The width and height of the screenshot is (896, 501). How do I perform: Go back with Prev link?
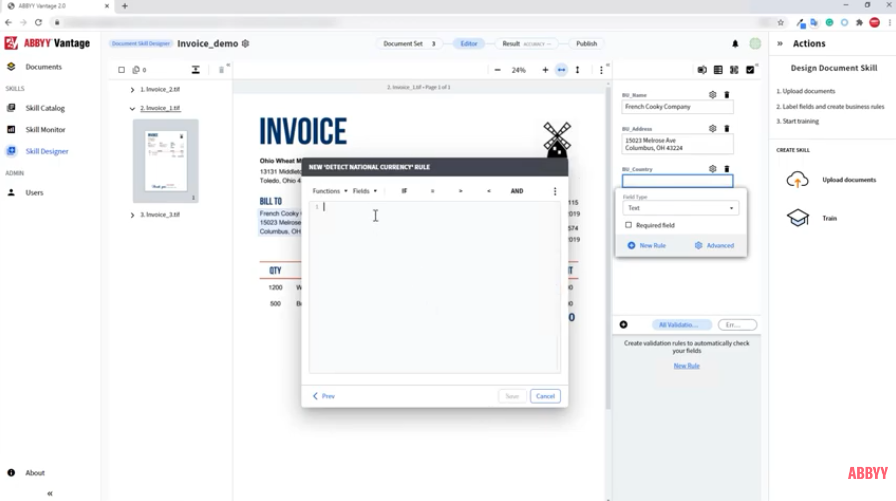[x=323, y=396]
